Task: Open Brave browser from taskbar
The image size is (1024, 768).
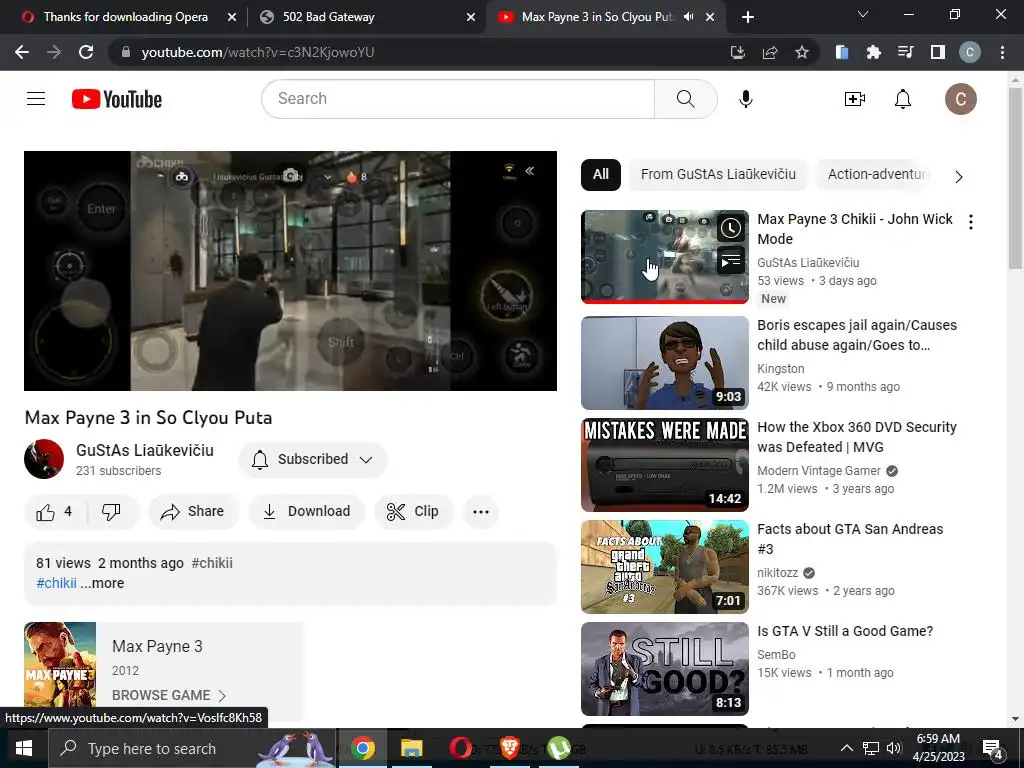Action: [509, 748]
